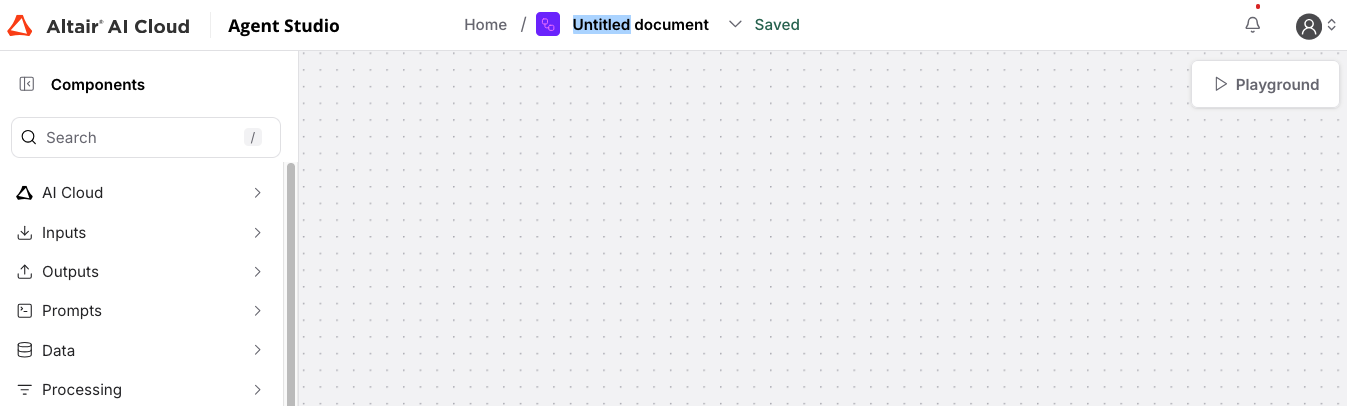Open the notifications bell

[1253, 25]
